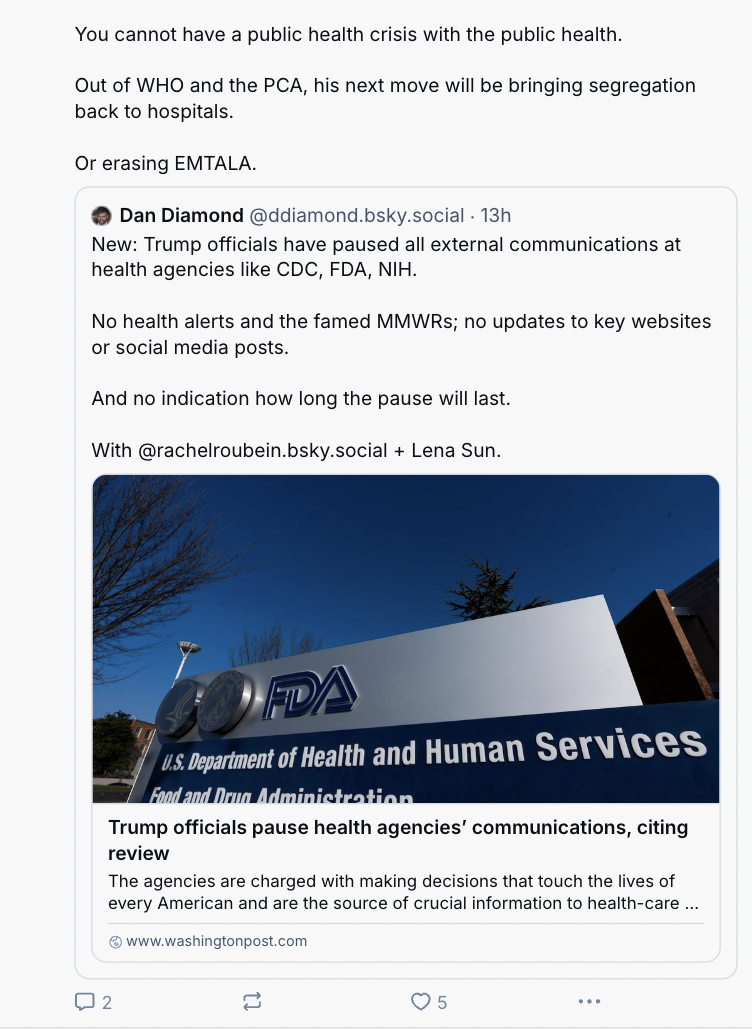Click the 13h timestamp of quoted post
Image resolution: width=752 pixels, height=1030 pixels.
(x=495, y=215)
